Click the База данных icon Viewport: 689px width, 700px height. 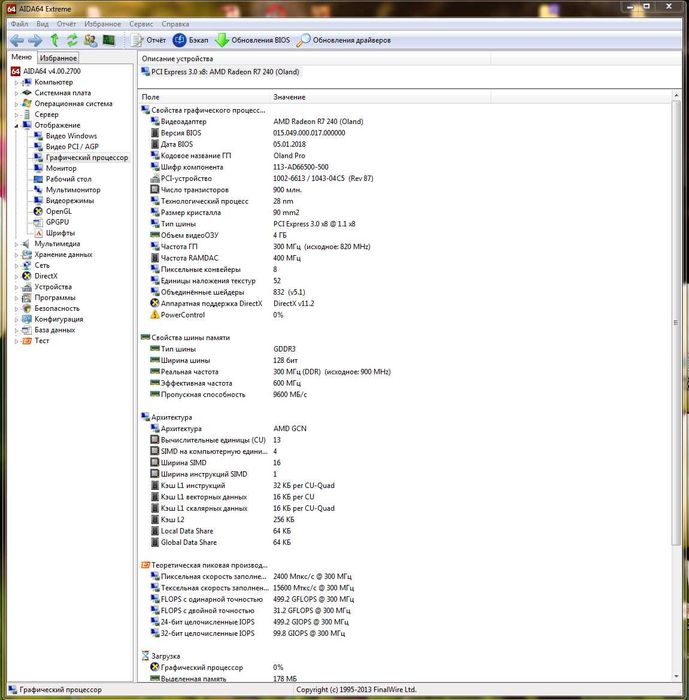(x=27, y=329)
